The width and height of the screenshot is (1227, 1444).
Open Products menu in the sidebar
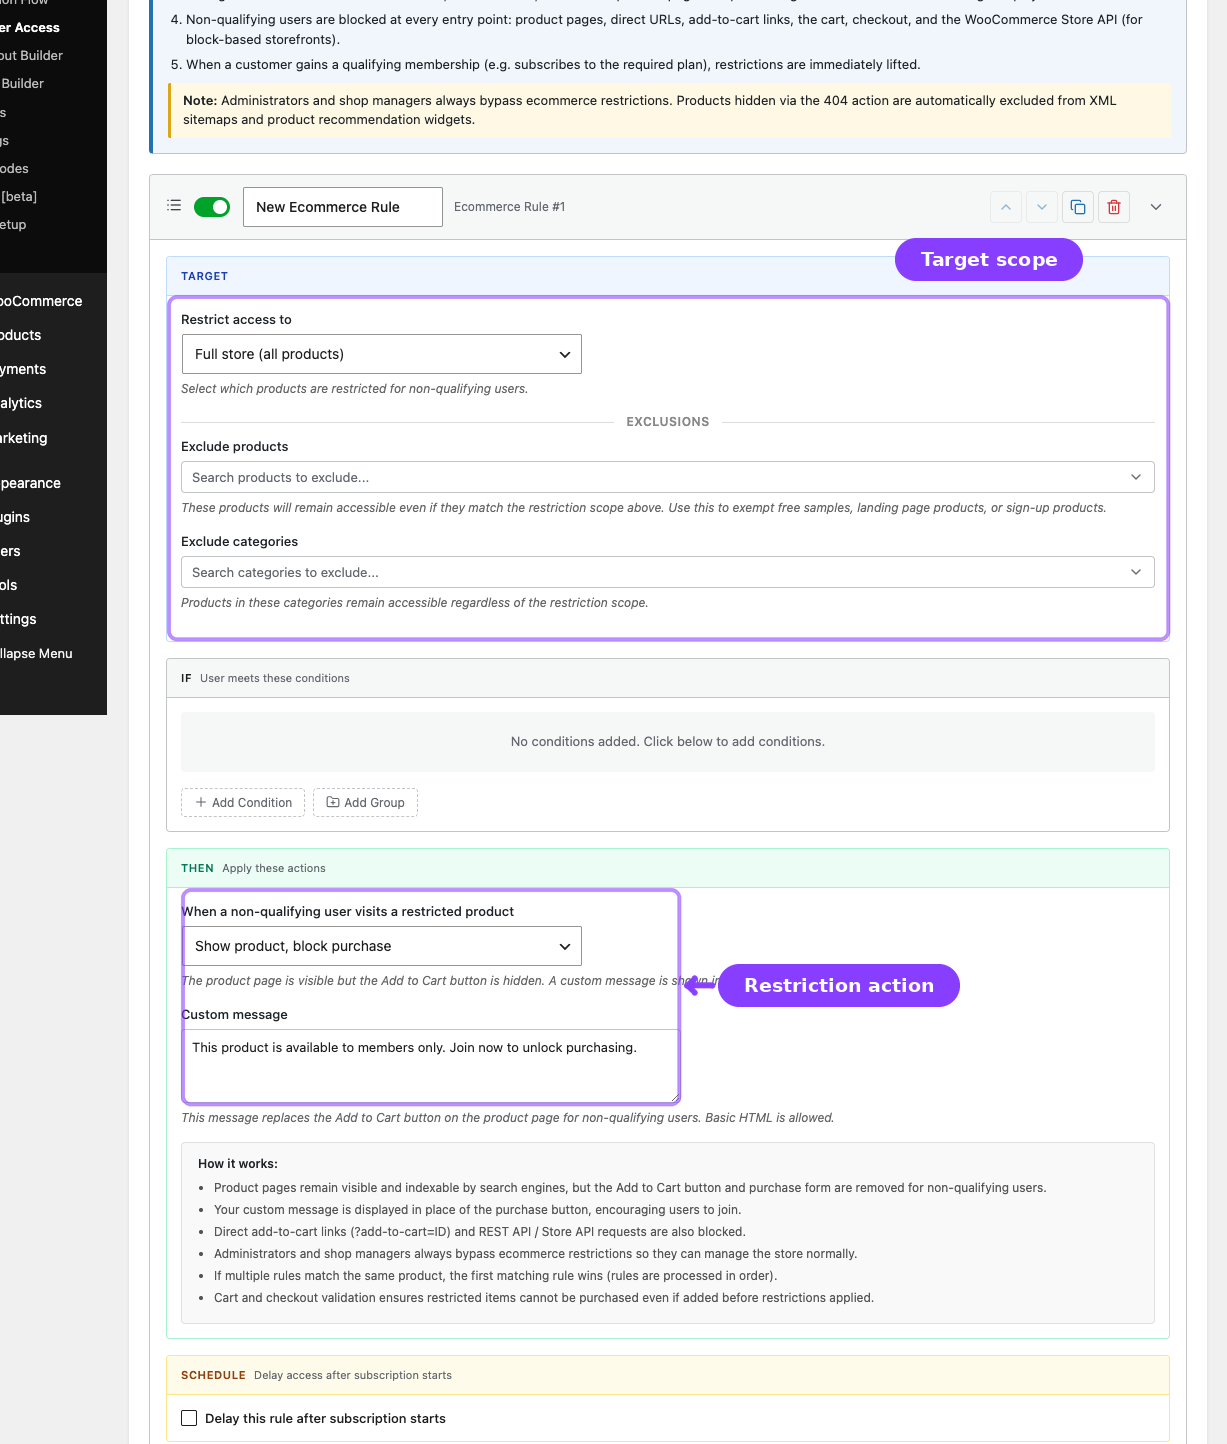21,335
